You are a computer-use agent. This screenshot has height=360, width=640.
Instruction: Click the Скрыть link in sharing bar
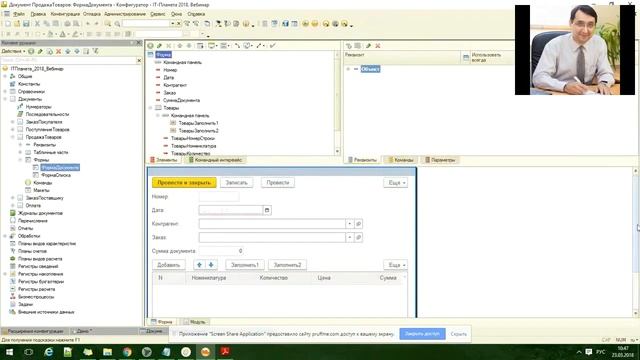(x=458, y=334)
